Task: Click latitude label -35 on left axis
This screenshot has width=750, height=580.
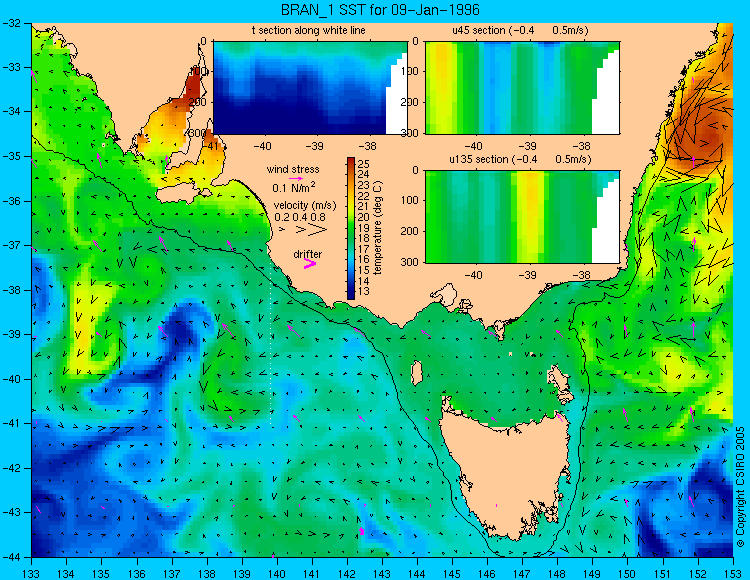Action: pos(11,156)
